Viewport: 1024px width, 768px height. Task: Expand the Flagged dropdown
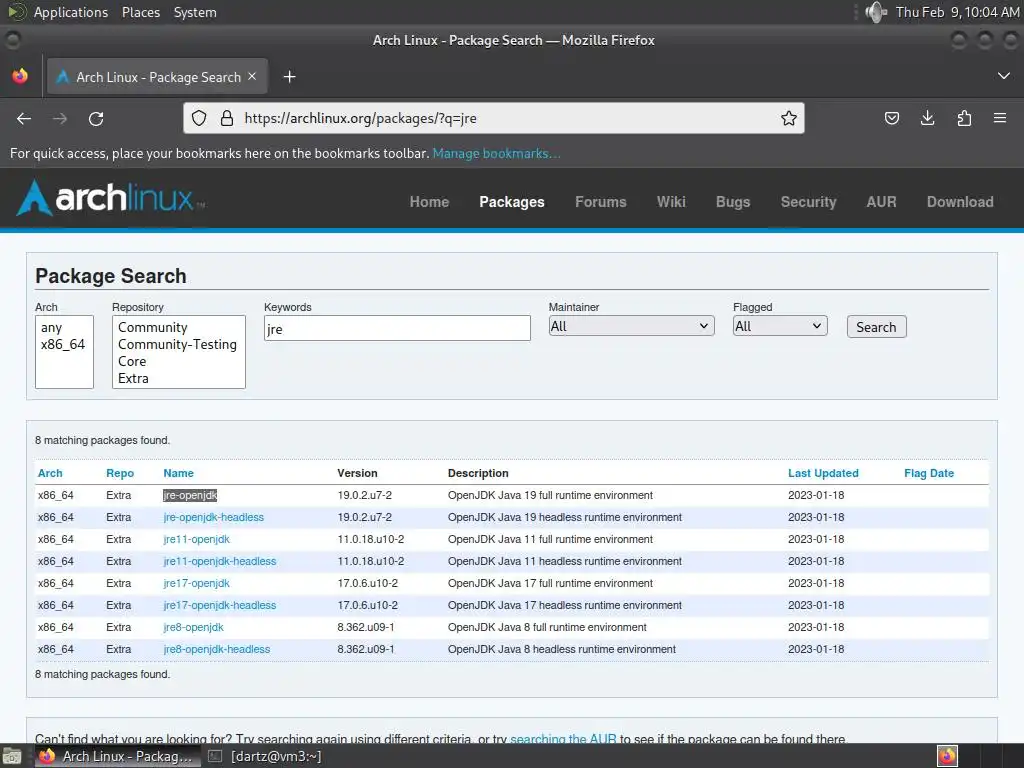click(x=779, y=326)
